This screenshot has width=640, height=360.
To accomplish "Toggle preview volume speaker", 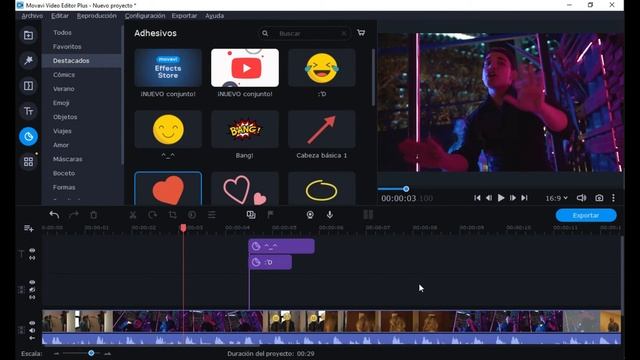I will point(581,198).
